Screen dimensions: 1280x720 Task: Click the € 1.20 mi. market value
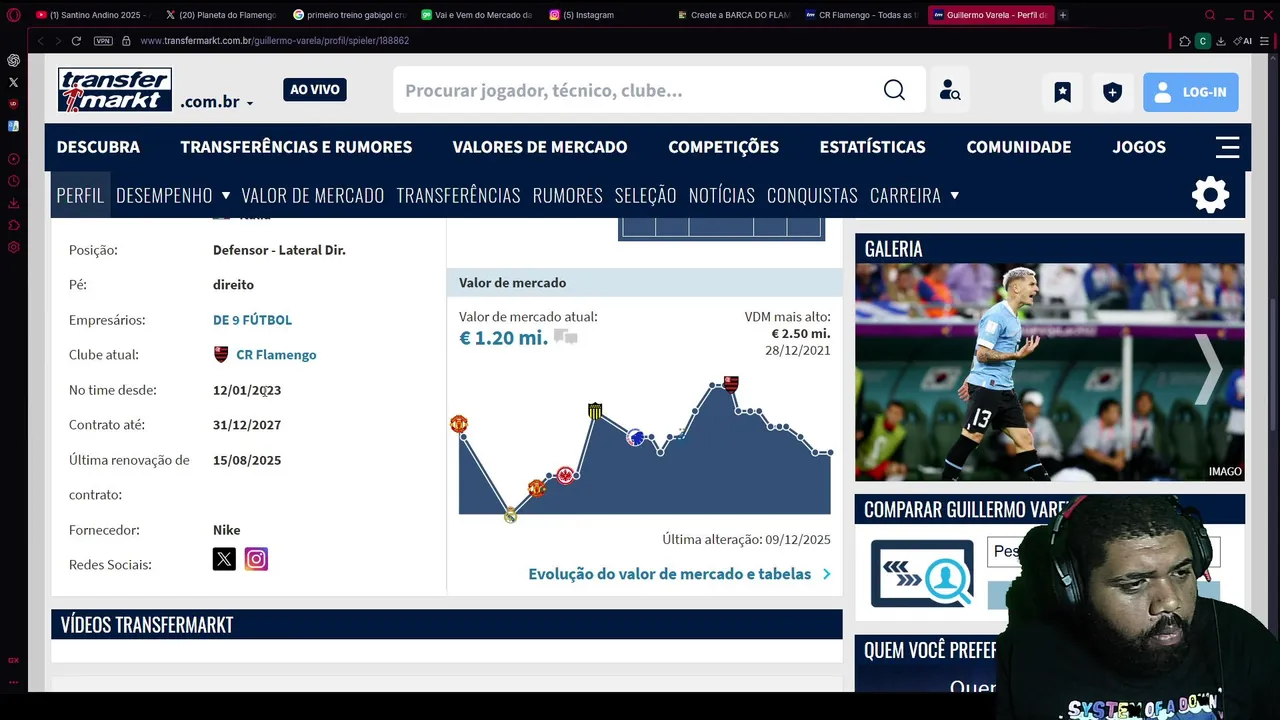503,338
